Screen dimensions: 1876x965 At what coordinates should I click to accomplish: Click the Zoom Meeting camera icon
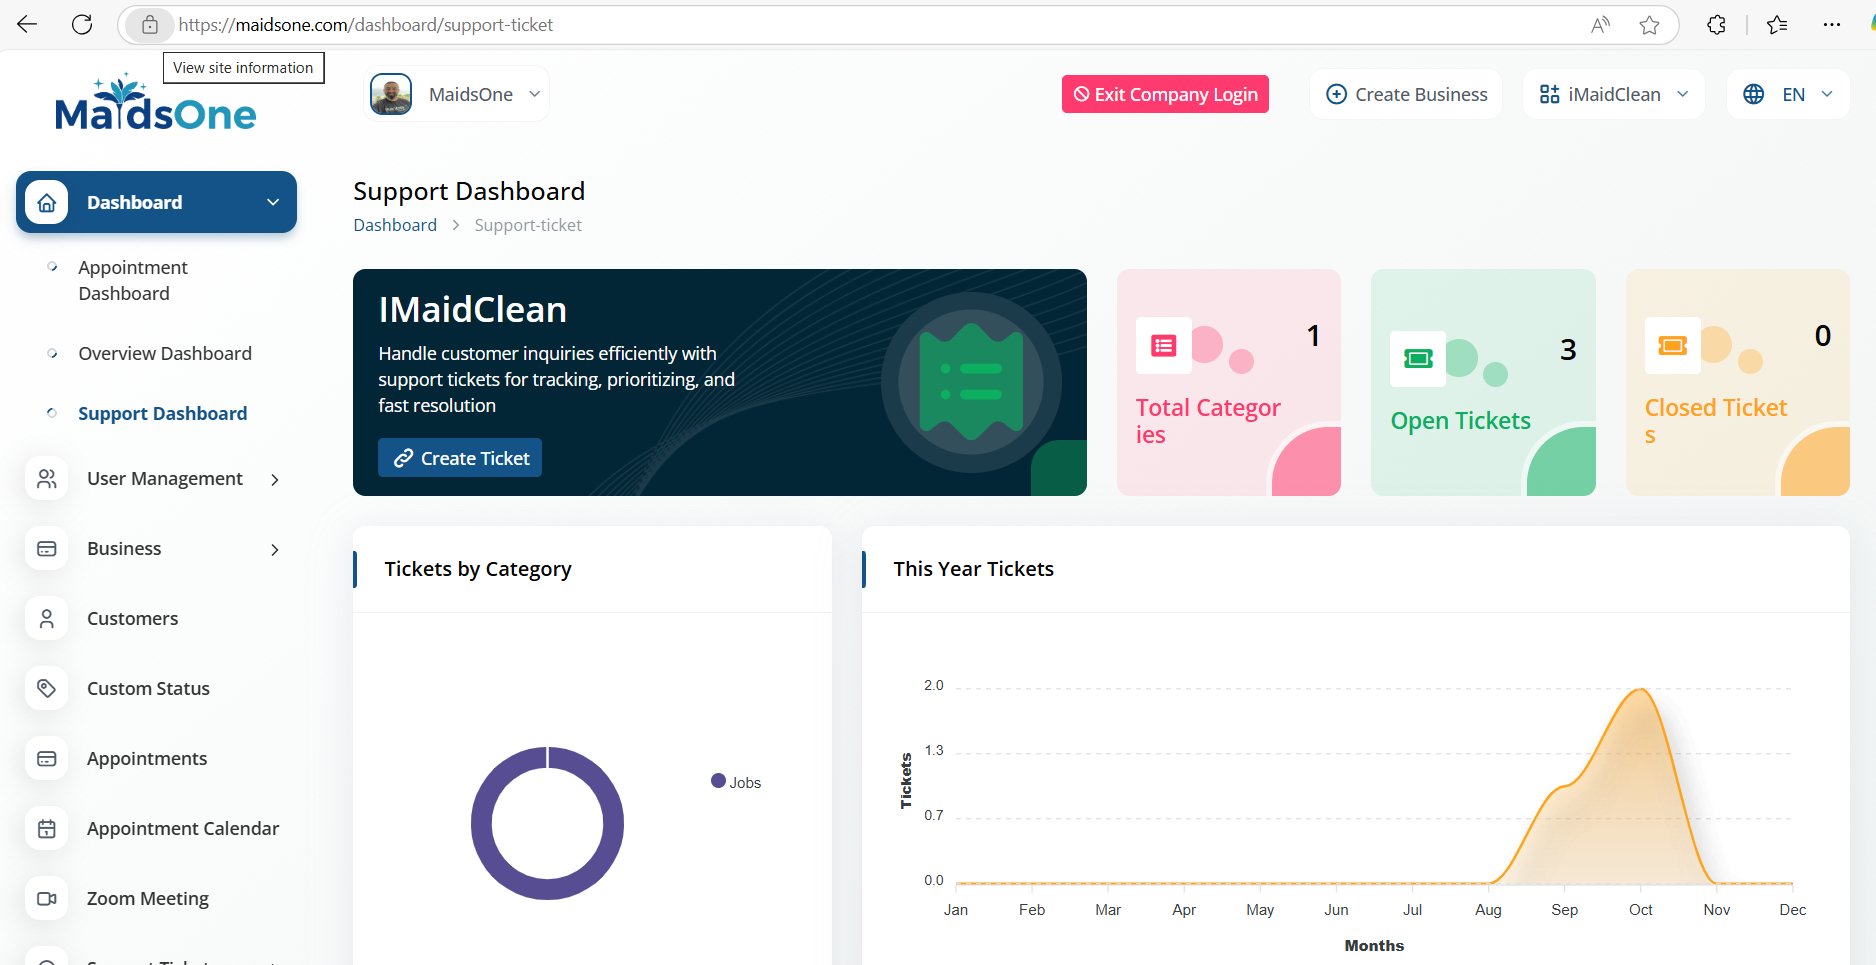click(x=47, y=899)
